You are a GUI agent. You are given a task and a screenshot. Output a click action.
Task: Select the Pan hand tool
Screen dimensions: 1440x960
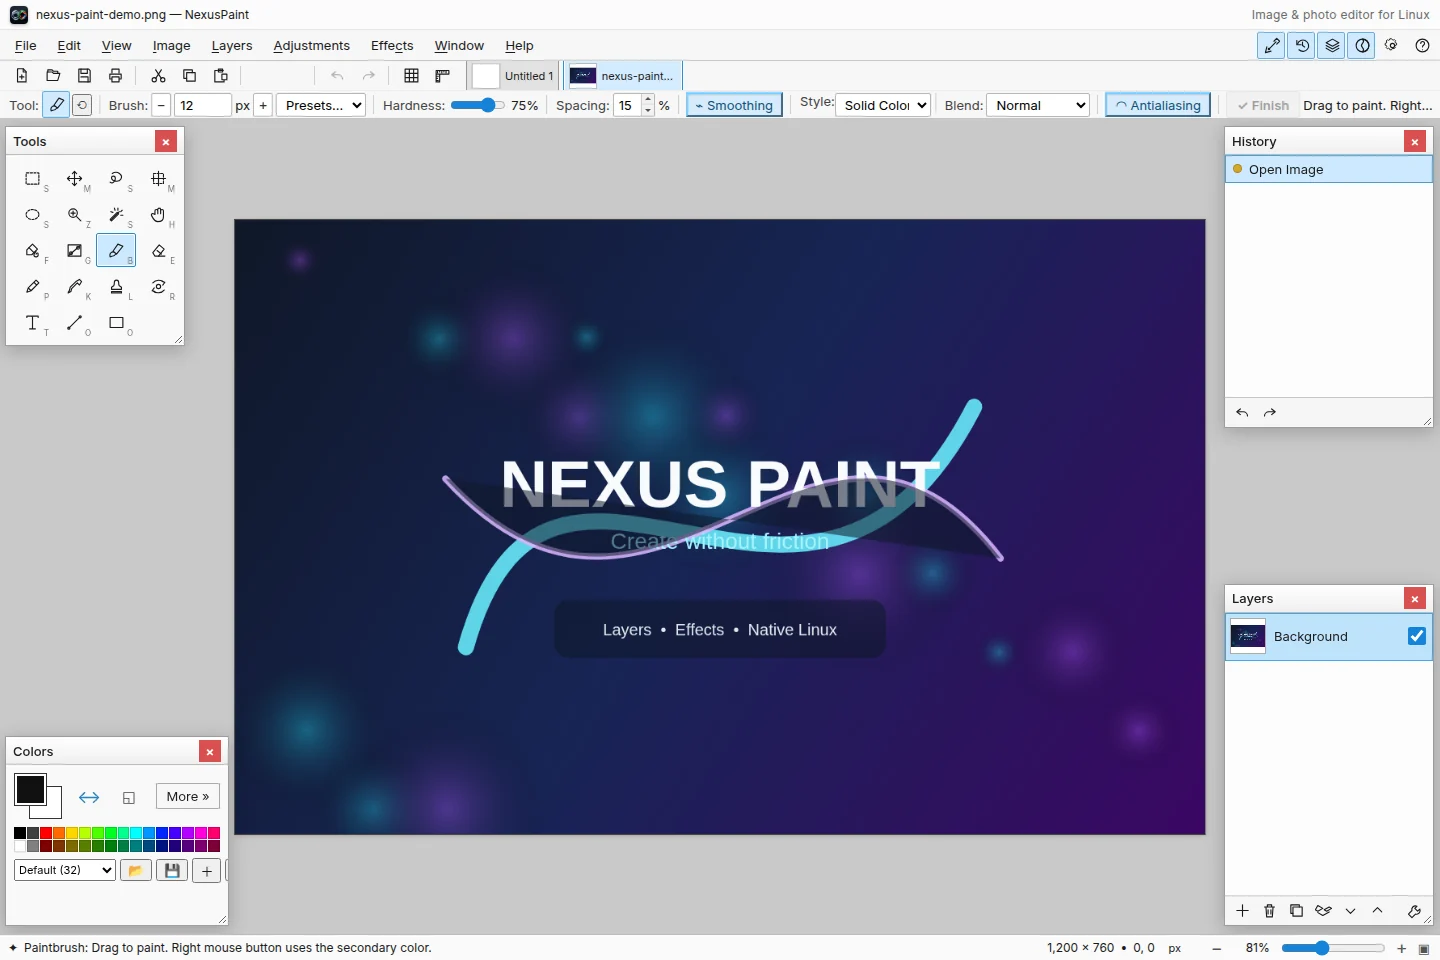(159, 215)
